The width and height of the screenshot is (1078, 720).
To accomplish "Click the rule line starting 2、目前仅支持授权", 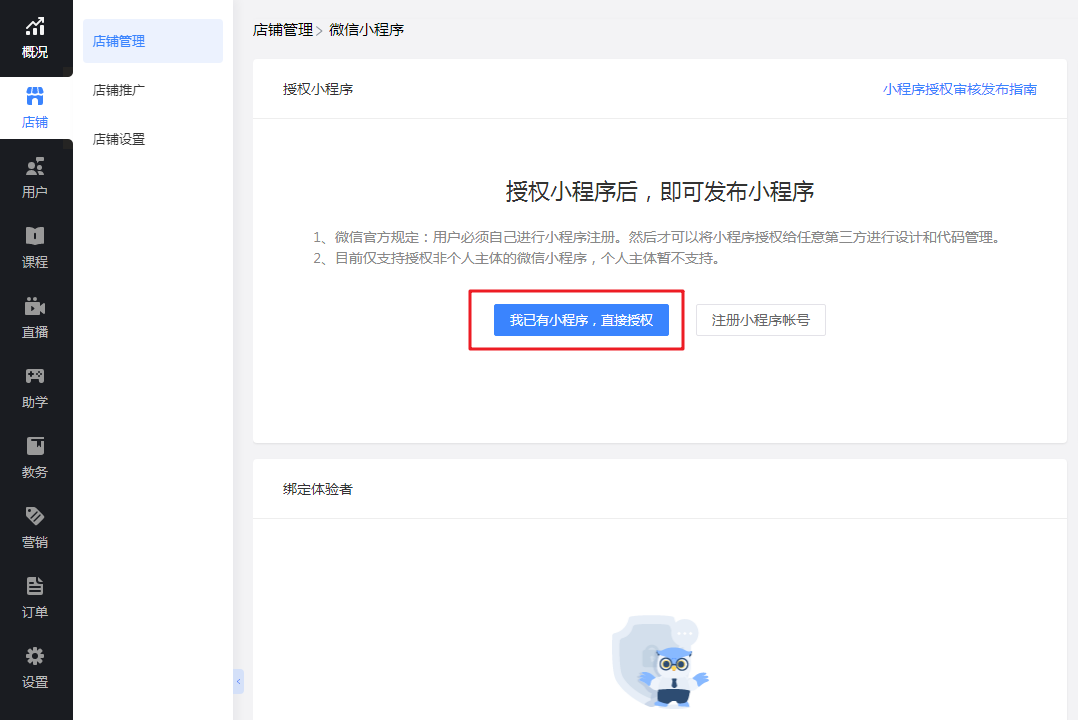I will (x=516, y=259).
